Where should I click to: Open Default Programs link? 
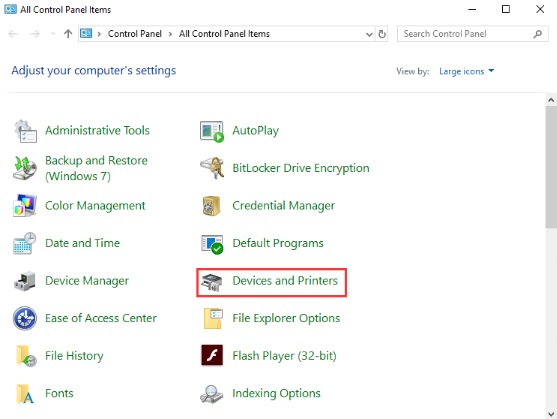tap(278, 243)
